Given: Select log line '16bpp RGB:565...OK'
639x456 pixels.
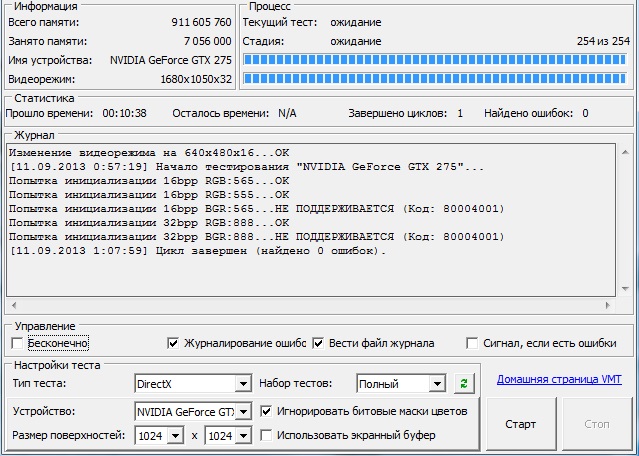Looking at the screenshot, I should coord(149,181).
